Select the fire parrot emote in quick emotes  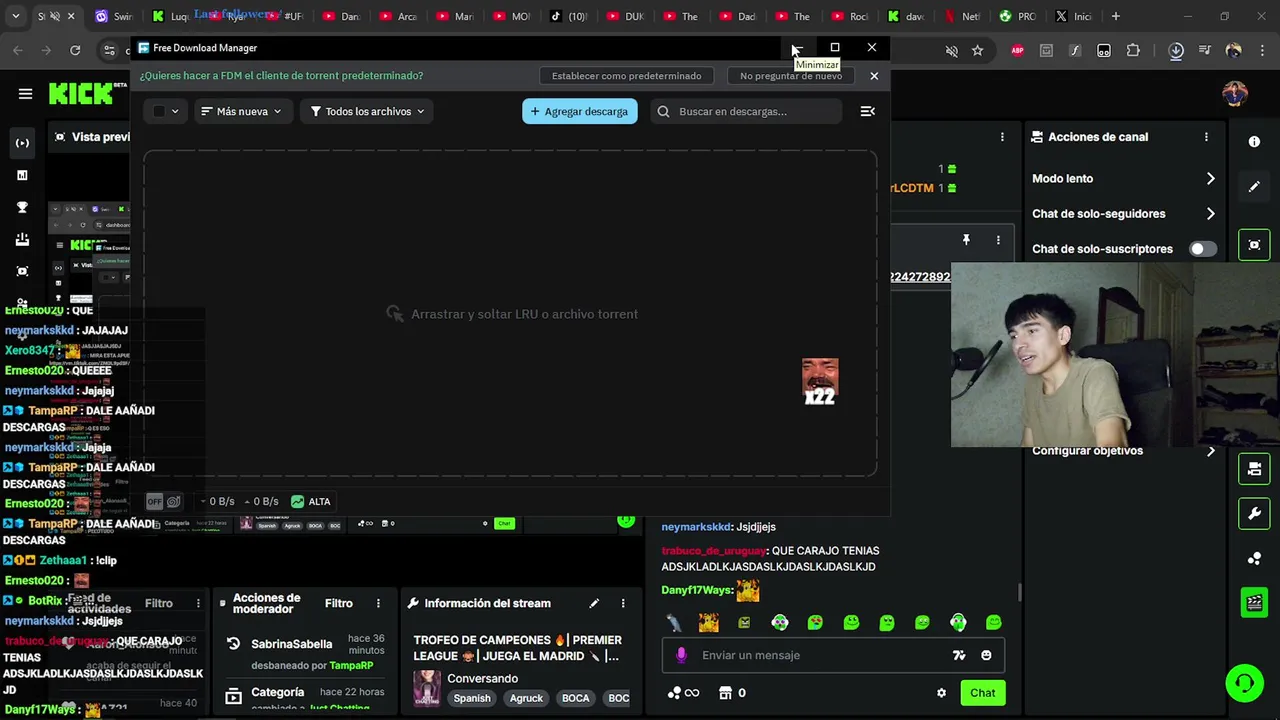[709, 623]
